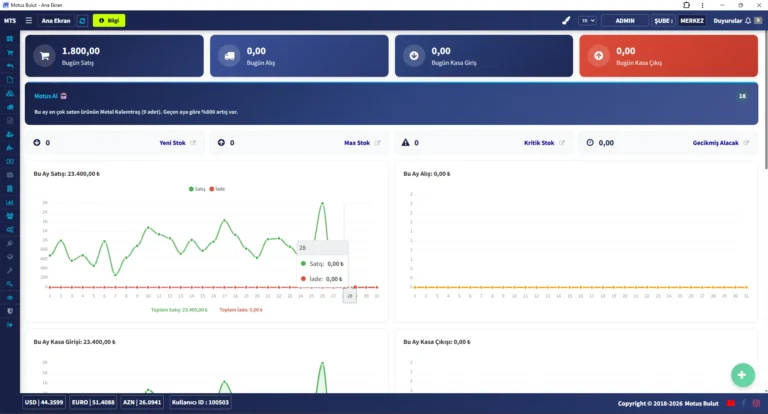Follow the Yeni Stok link

[x=172, y=143]
